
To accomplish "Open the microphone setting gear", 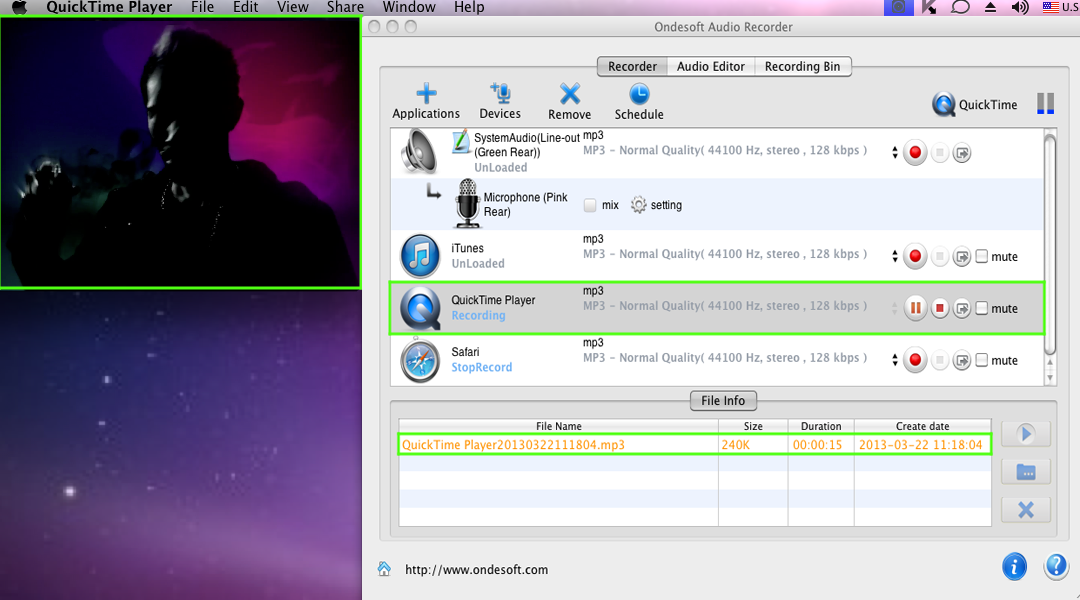I will (639, 205).
